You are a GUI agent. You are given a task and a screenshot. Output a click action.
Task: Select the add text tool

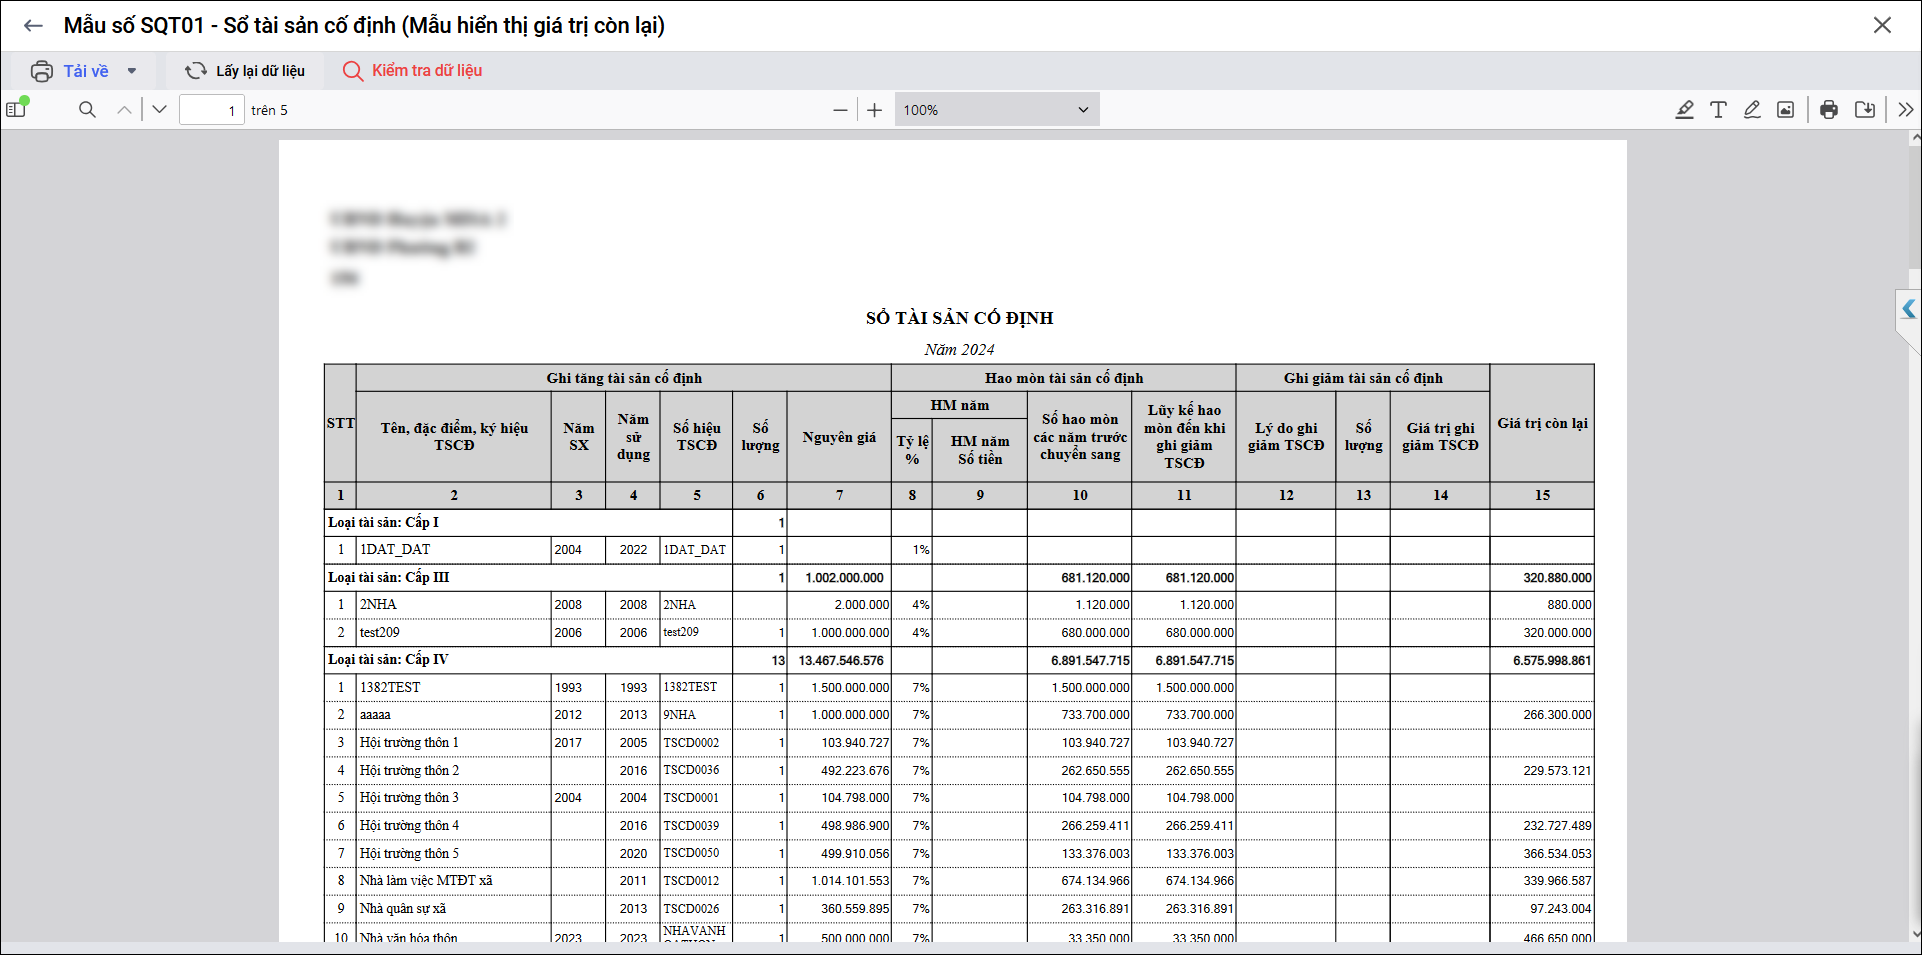tap(1718, 110)
